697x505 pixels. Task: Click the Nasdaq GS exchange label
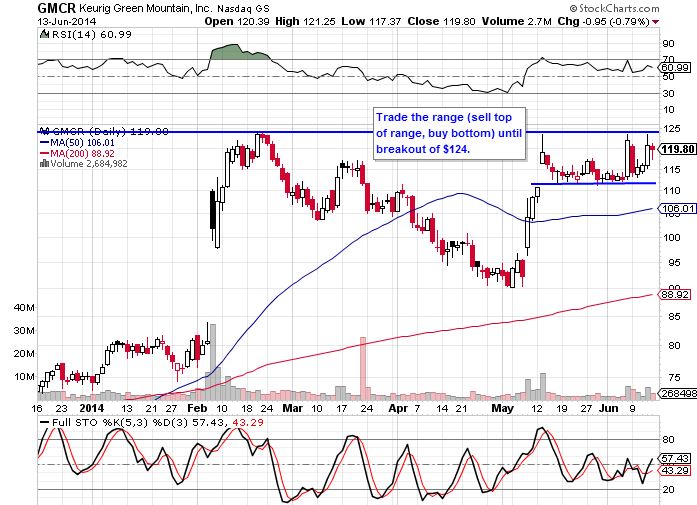[243, 8]
